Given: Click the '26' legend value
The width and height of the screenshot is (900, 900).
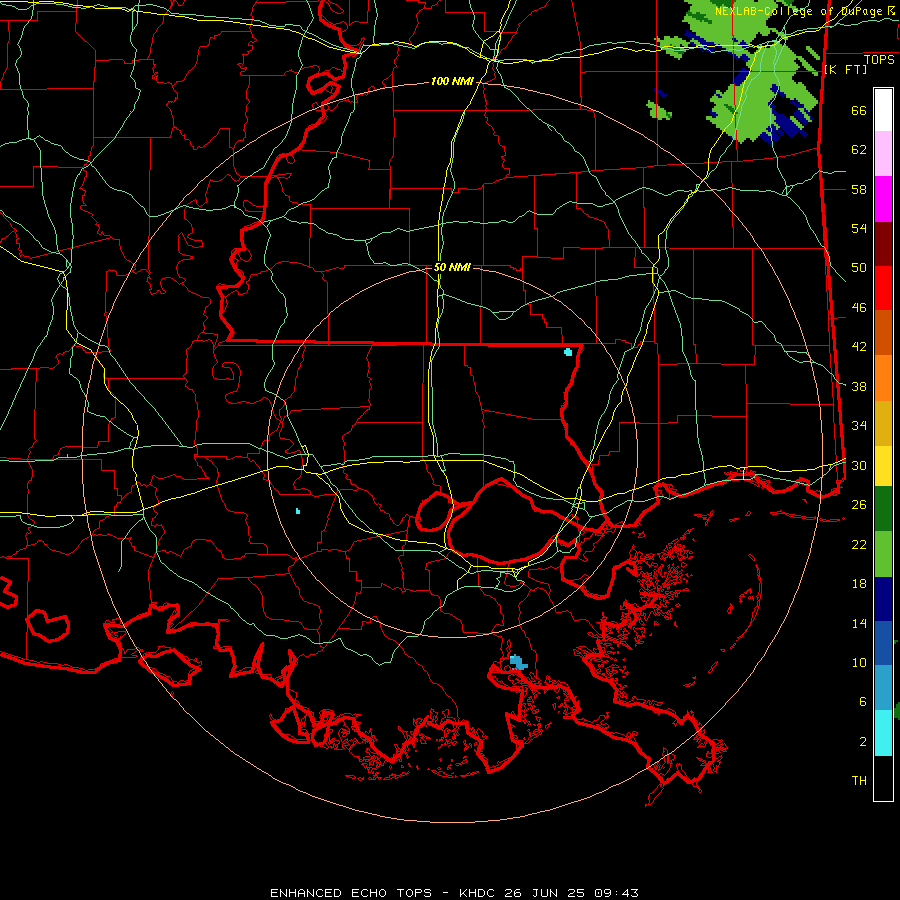Looking at the screenshot, I should pos(859,505).
